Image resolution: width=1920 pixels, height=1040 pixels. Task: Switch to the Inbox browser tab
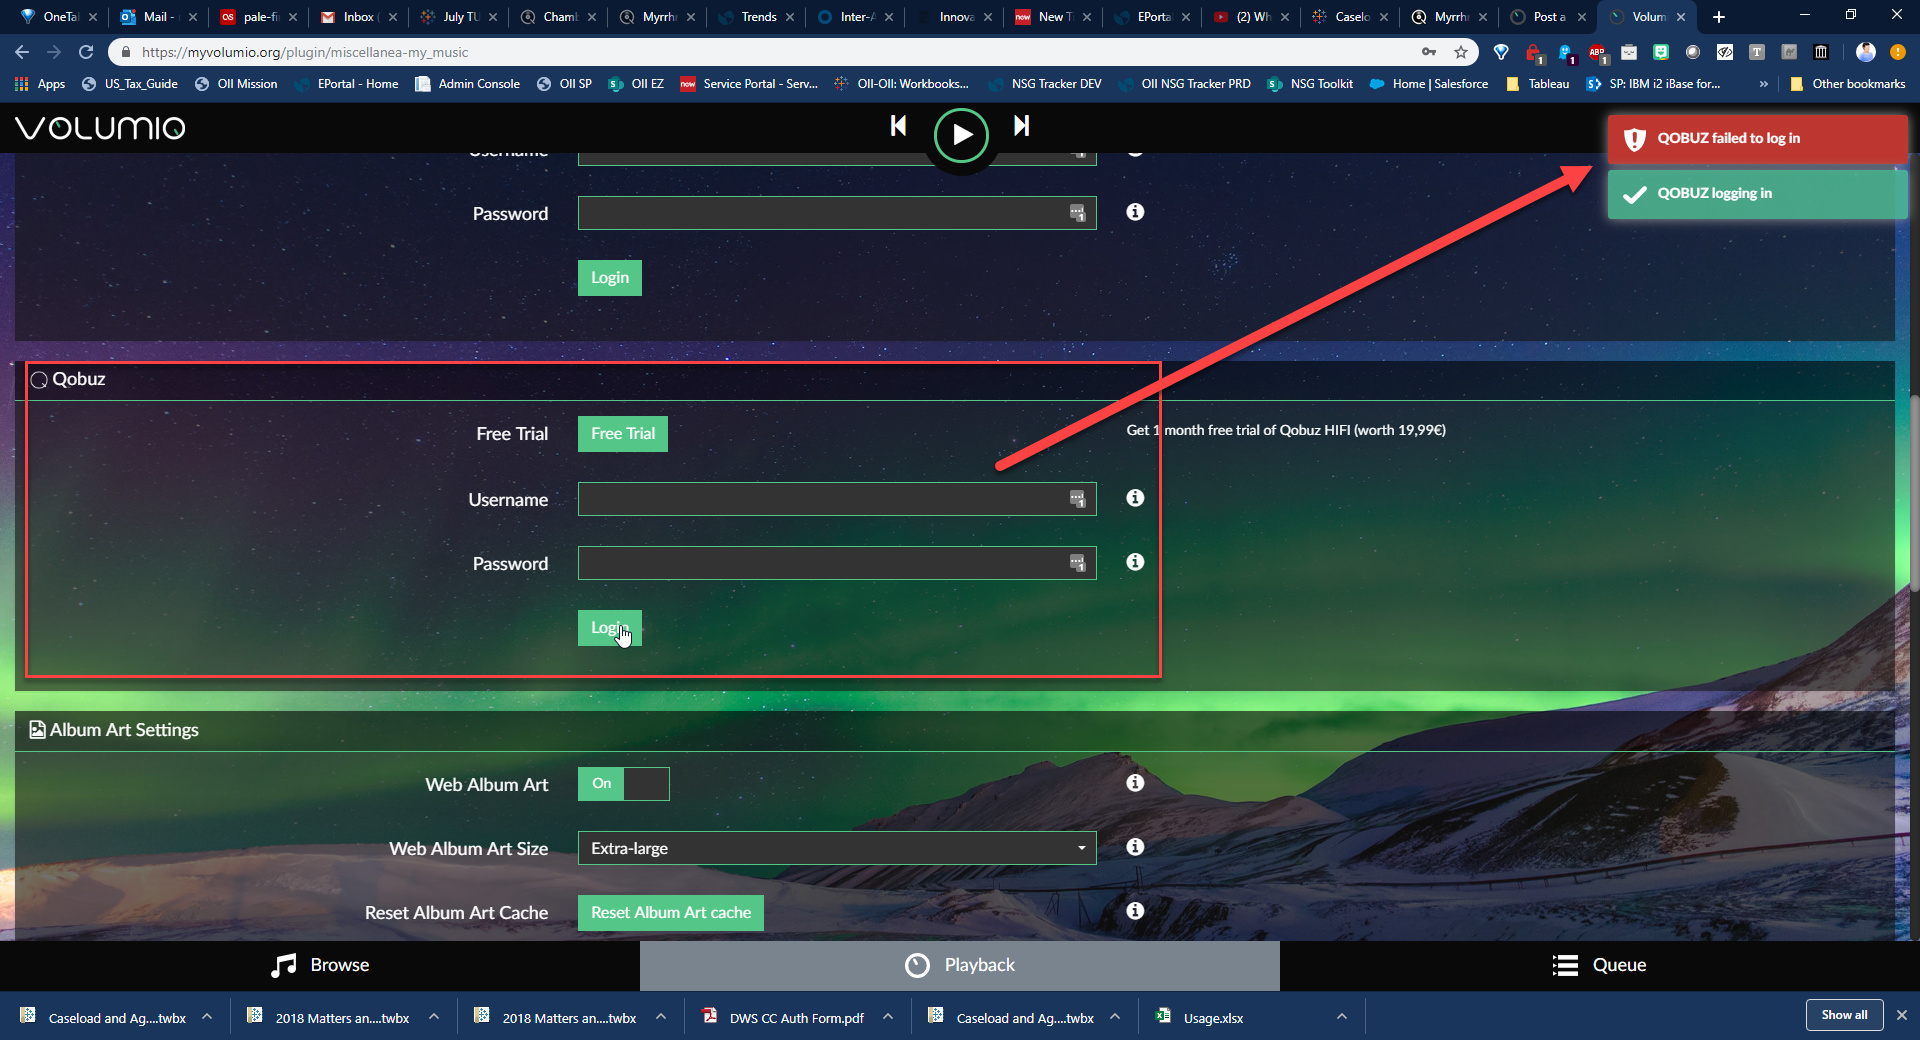[x=358, y=17]
